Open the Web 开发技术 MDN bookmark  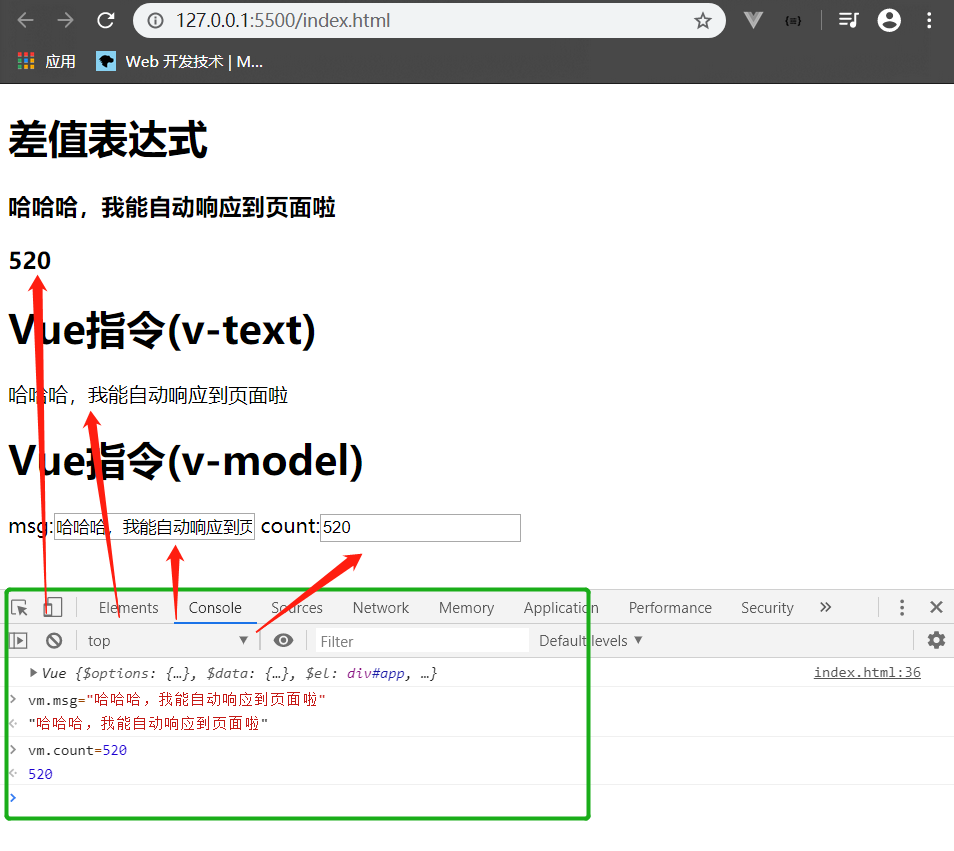pyautogui.click(x=179, y=61)
